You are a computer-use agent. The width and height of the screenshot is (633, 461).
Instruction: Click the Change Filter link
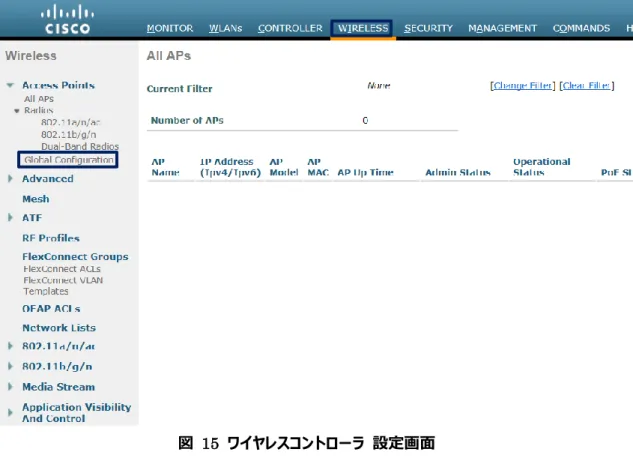(523, 86)
